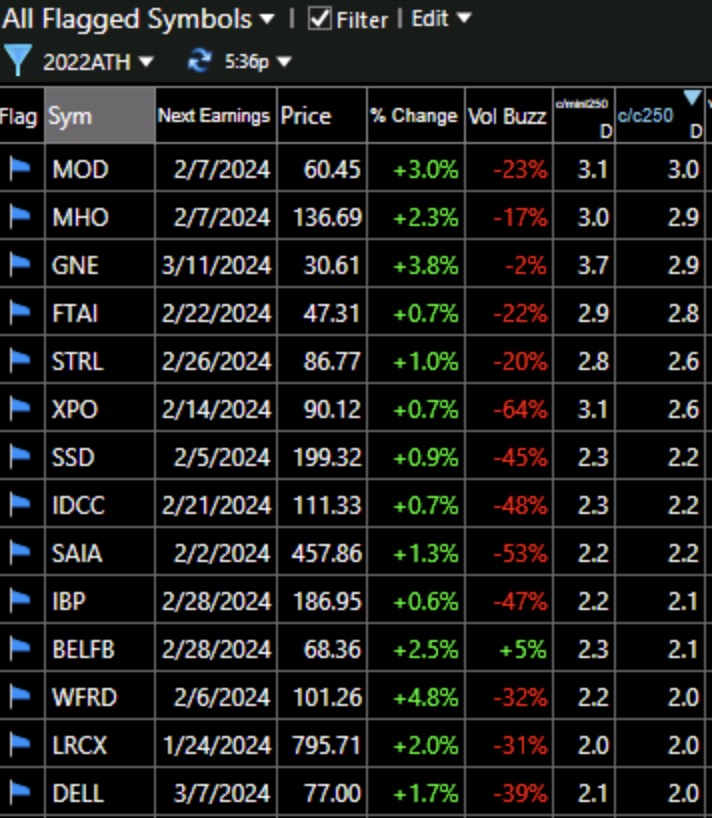The height and width of the screenshot is (818, 712).
Task: Click the -2% Vol Buzz value
Action: pos(526,265)
